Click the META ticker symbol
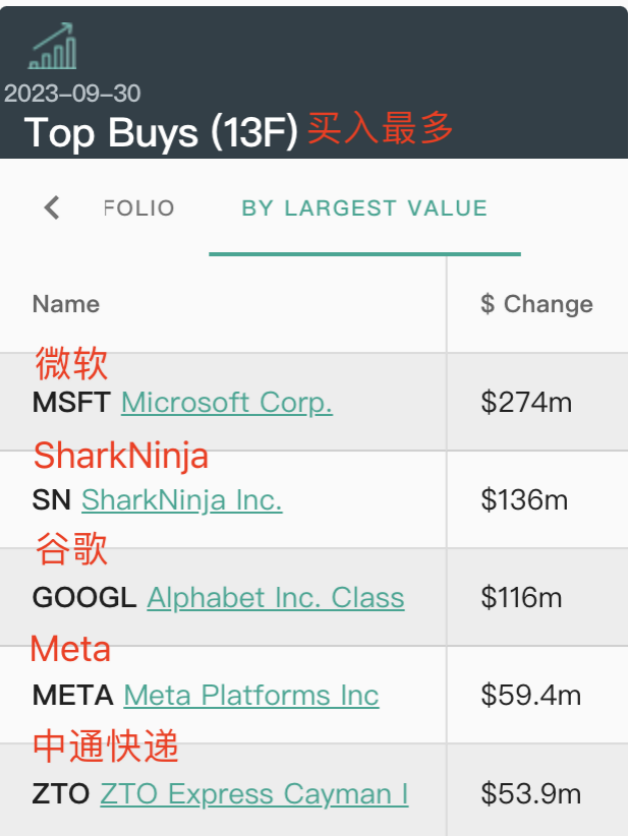The image size is (630, 838). 73,695
